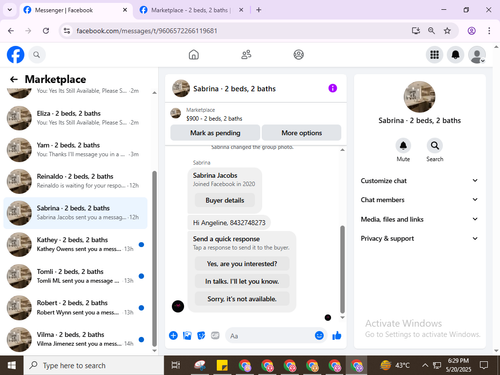Open the Chrome profile icon
The image size is (500, 375).
471,31
